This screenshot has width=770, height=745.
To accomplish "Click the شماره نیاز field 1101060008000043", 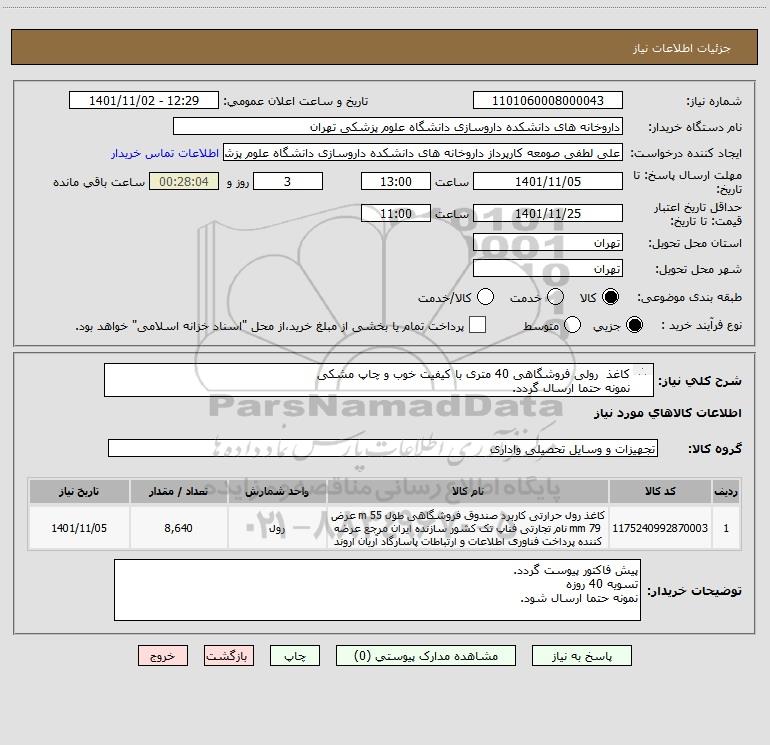I will pos(548,101).
